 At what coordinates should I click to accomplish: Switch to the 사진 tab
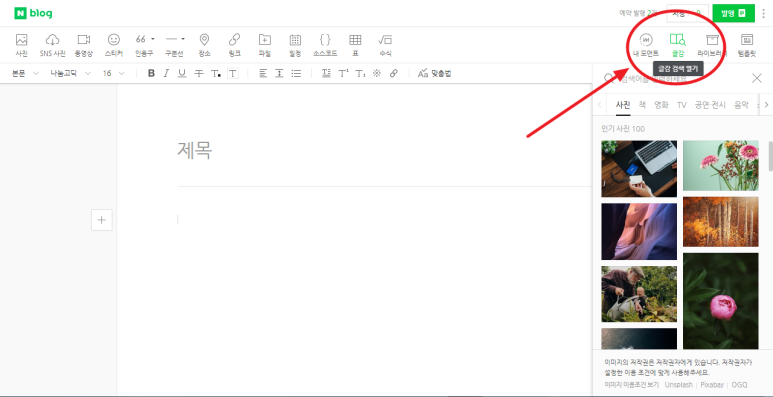coord(623,105)
